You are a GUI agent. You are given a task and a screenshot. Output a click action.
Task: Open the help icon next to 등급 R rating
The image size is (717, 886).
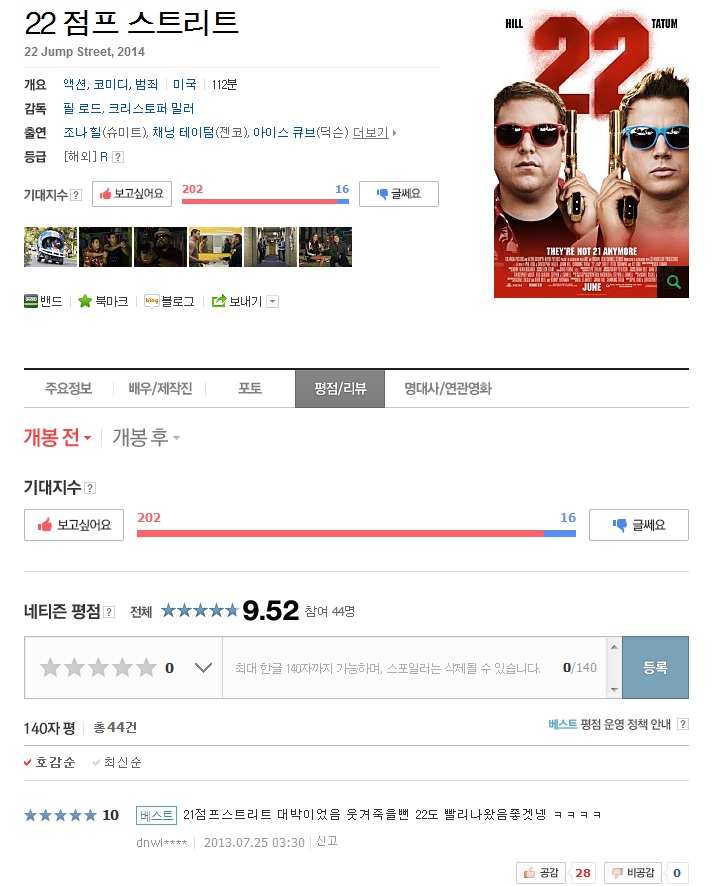[x=118, y=157]
